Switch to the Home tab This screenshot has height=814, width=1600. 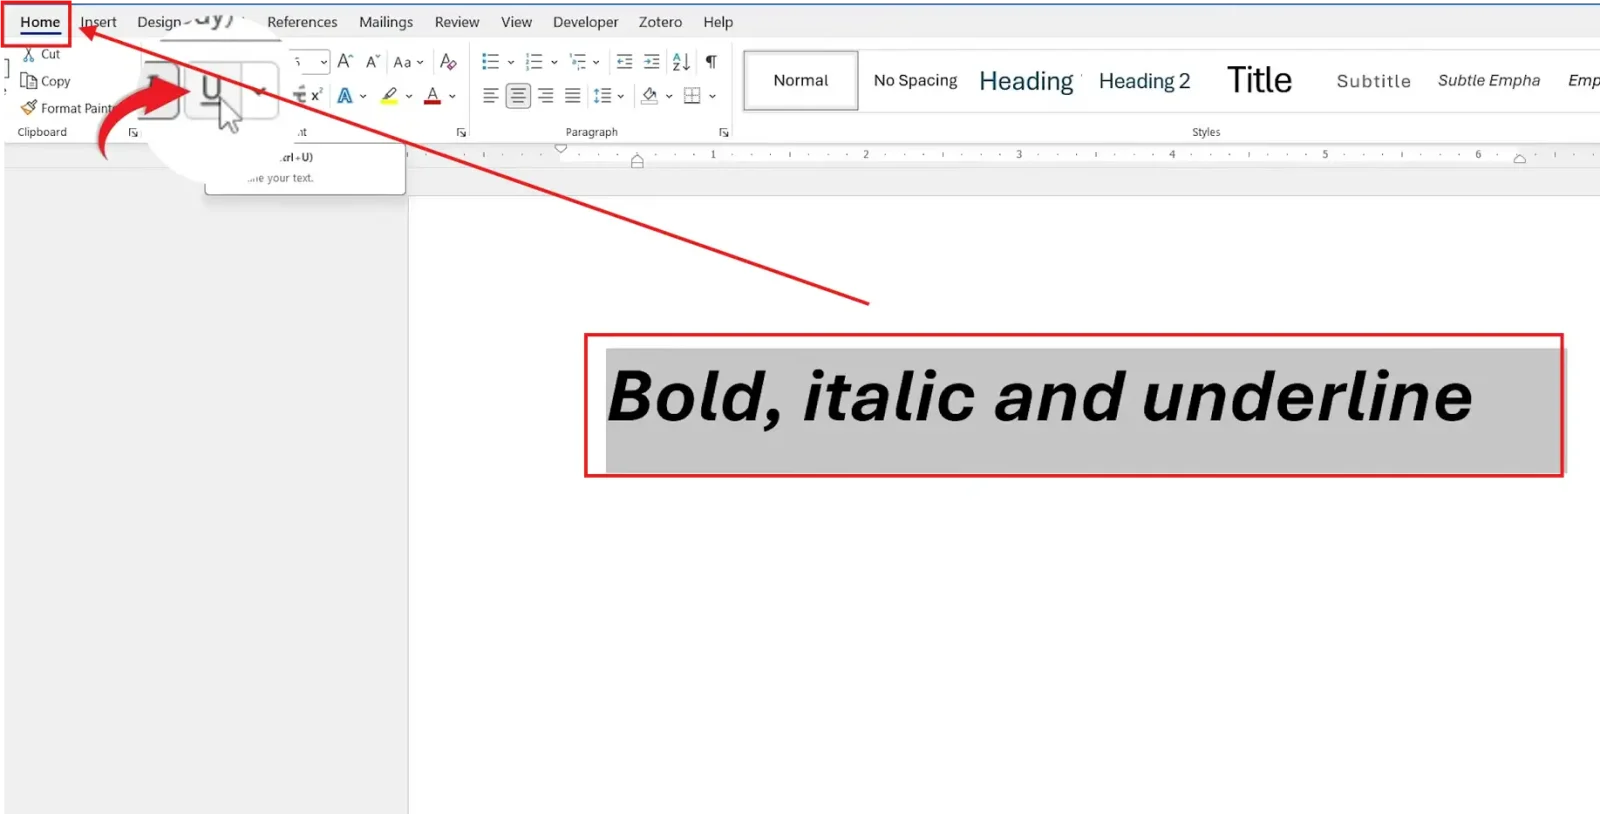pyautogui.click(x=40, y=22)
